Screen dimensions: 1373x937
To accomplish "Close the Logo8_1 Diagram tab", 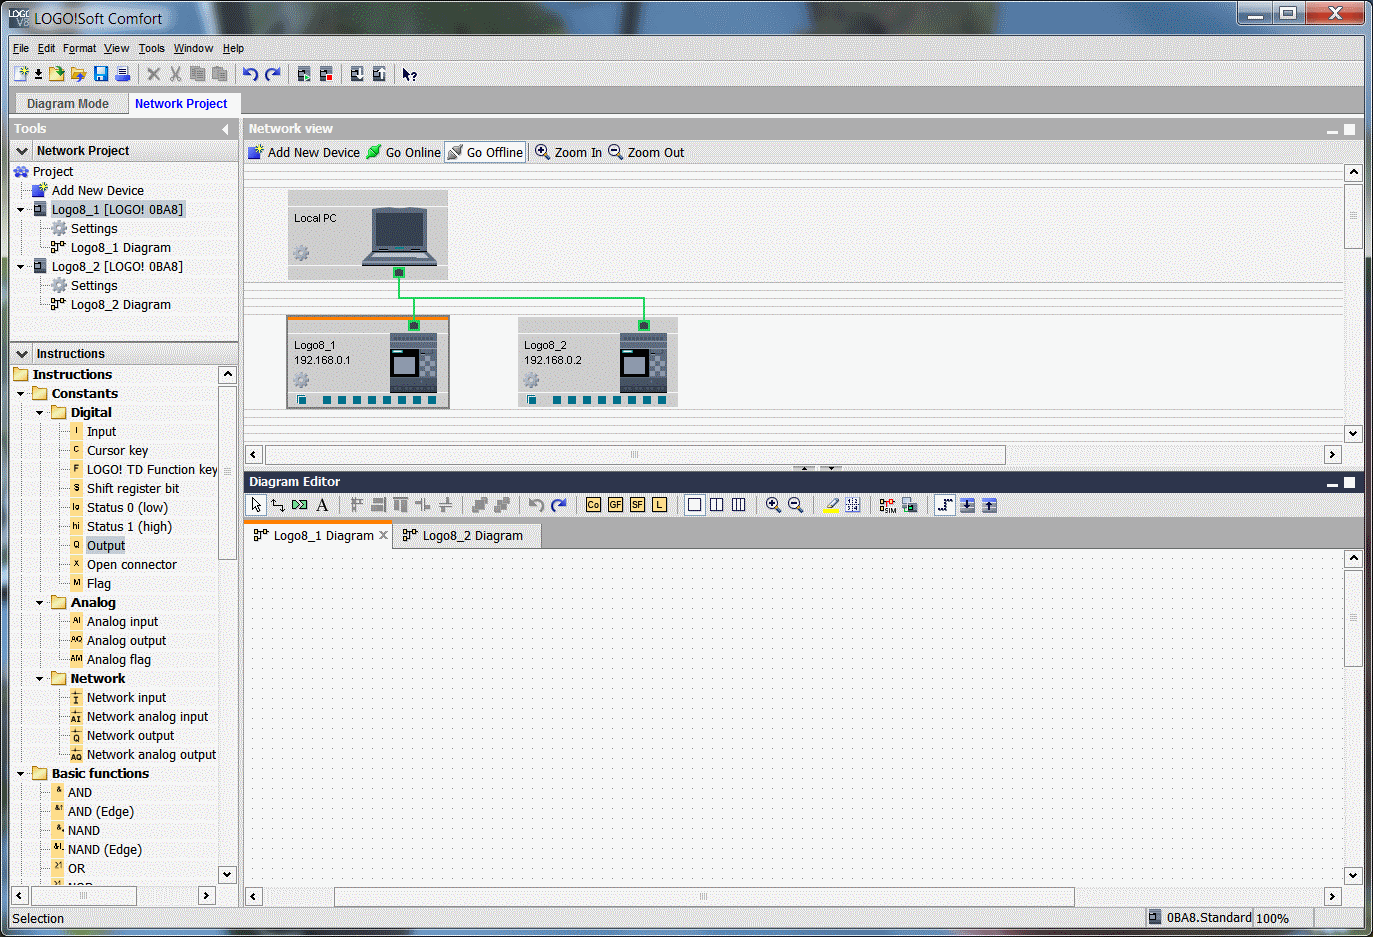I will 383,536.
